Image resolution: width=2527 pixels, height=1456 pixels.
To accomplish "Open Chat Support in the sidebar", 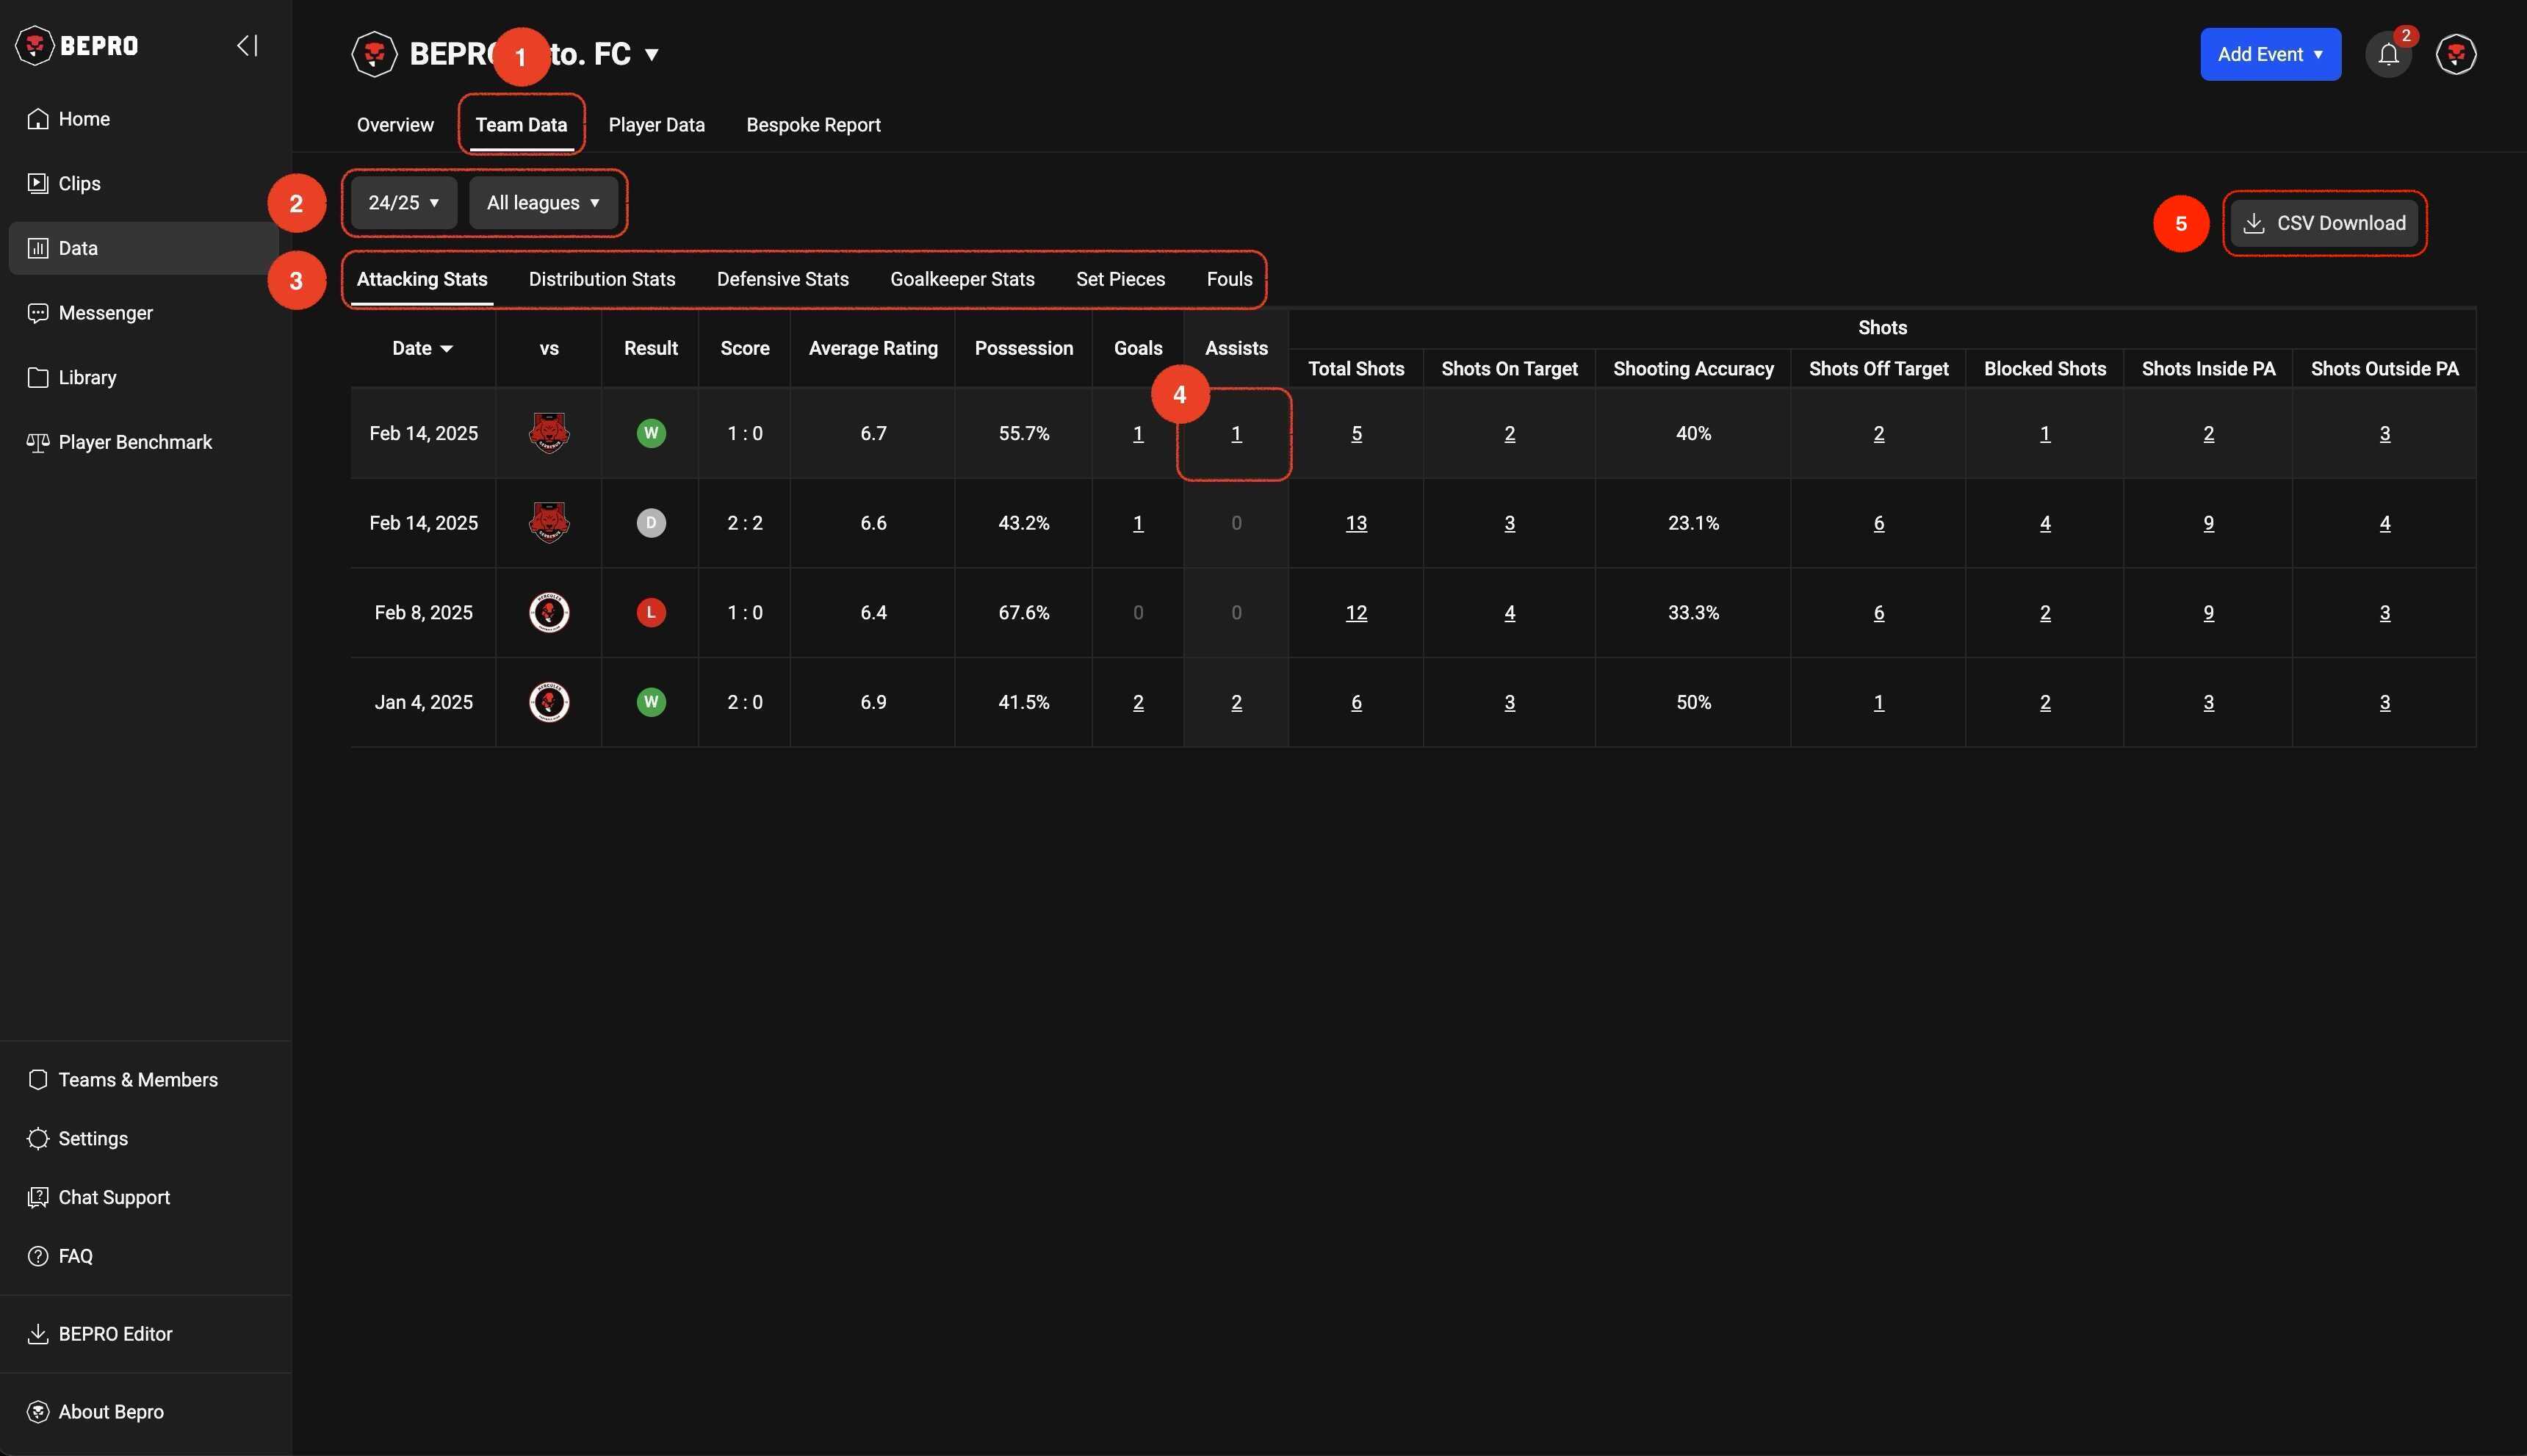I will coord(113,1197).
